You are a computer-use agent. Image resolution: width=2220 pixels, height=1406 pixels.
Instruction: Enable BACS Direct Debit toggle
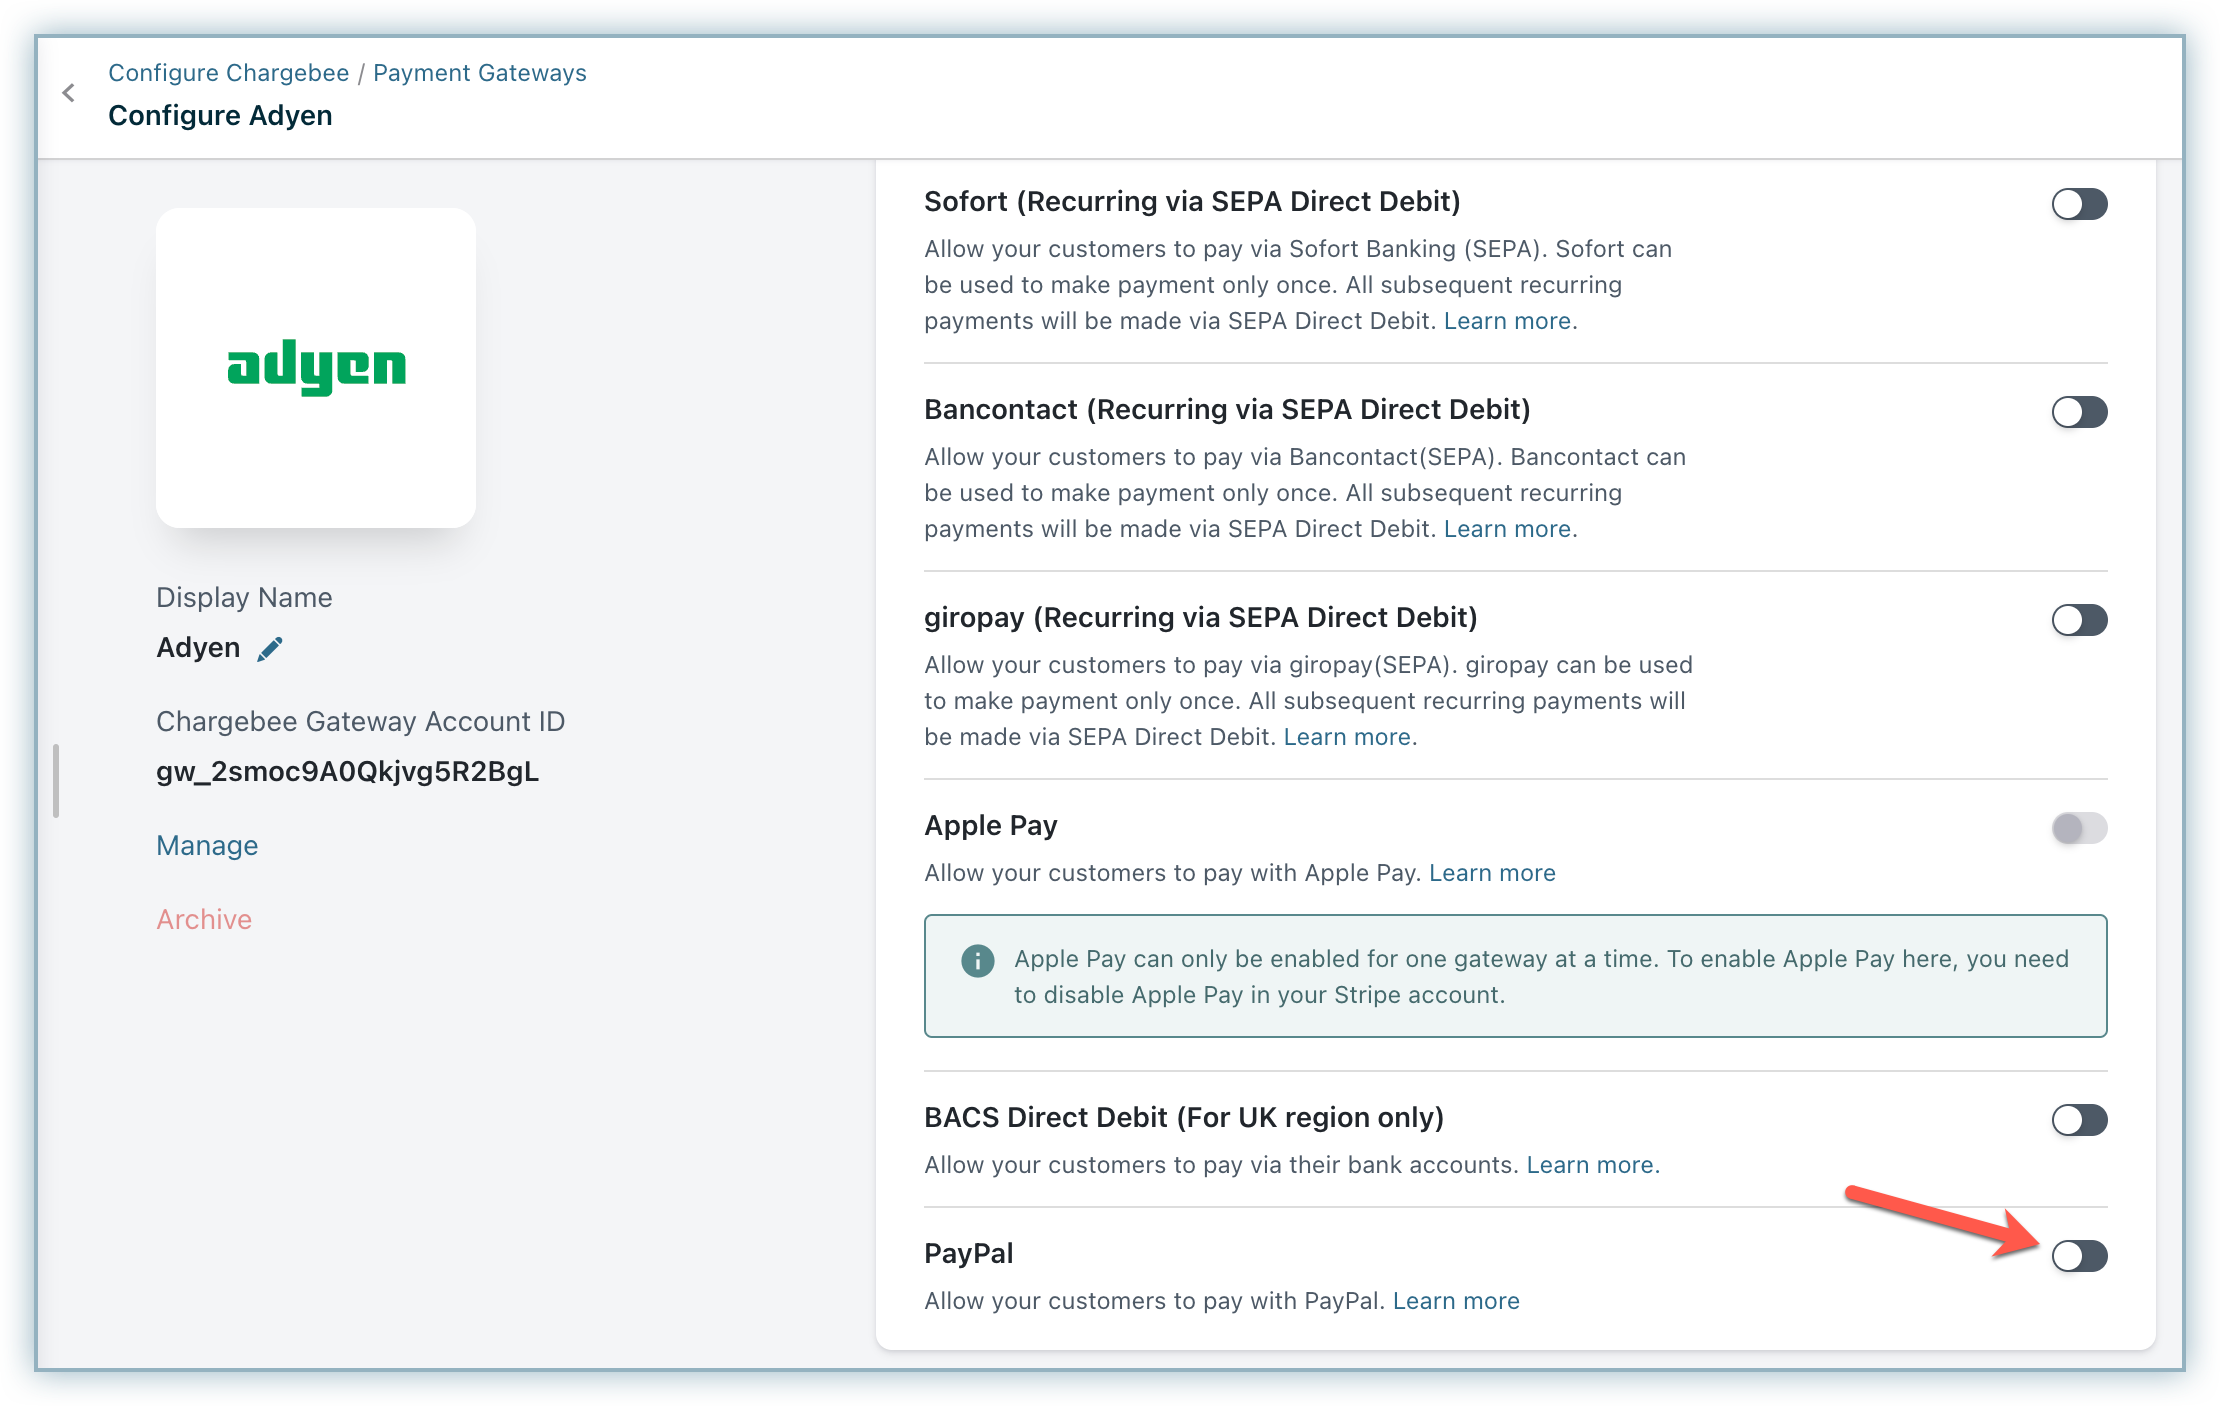coord(2079,1120)
